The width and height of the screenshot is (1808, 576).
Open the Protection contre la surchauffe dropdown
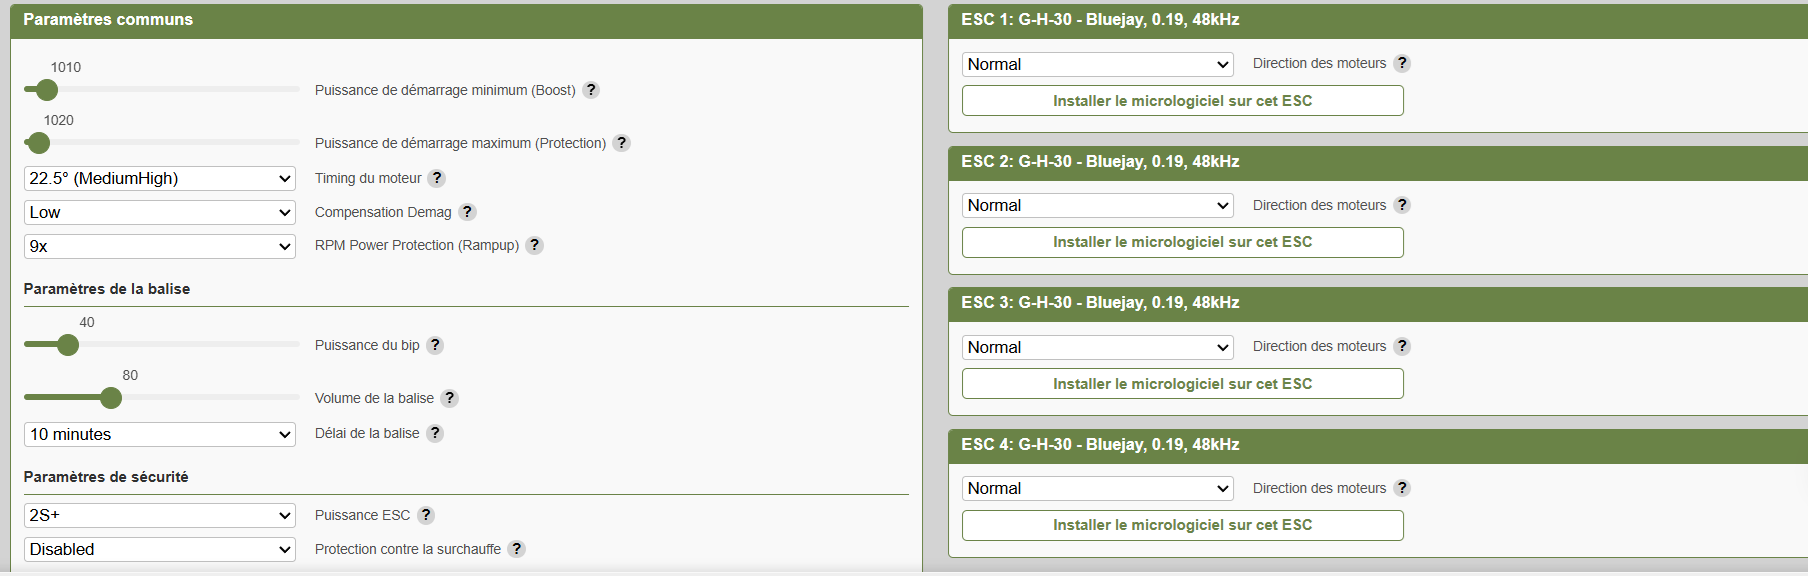pyautogui.click(x=160, y=550)
